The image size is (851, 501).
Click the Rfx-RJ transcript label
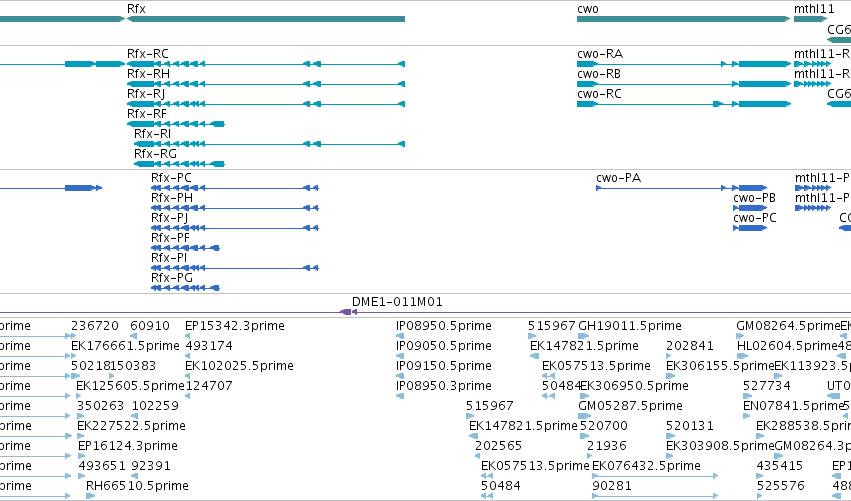(x=146, y=94)
